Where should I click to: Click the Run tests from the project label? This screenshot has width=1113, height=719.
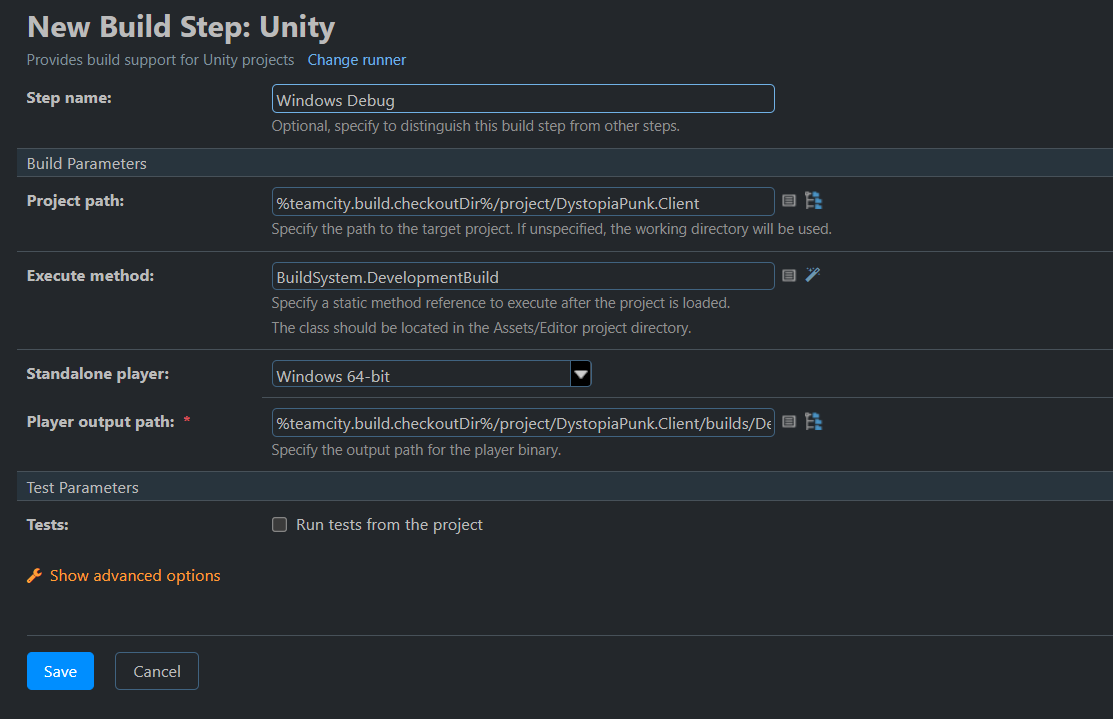tap(389, 525)
